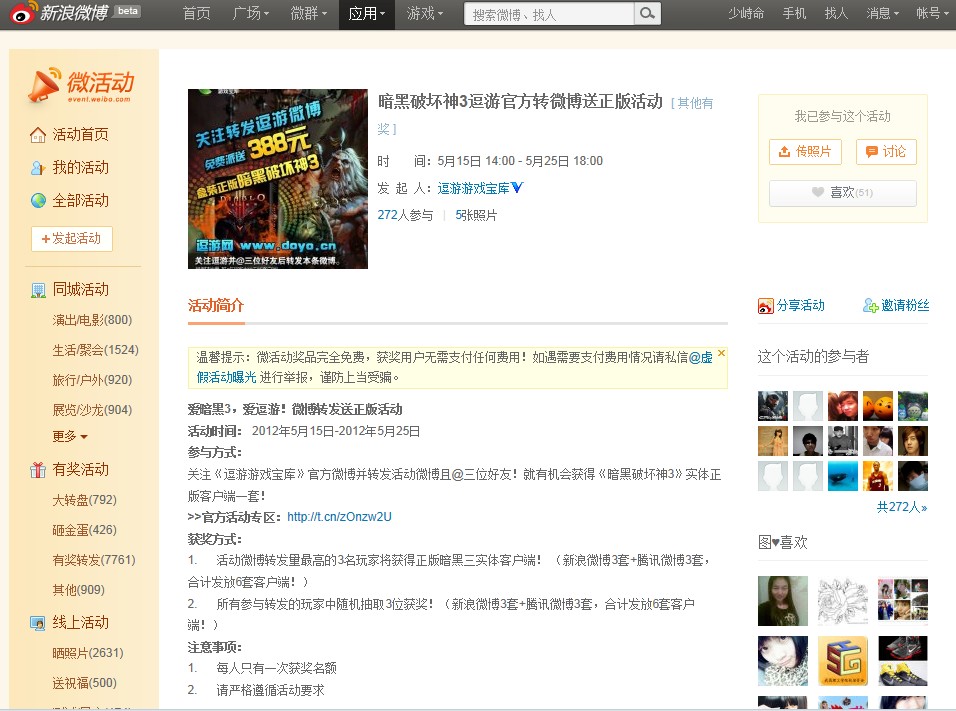956x711 pixels.
Task: Click the globe icon beside 全部活动
Action: 38,201
